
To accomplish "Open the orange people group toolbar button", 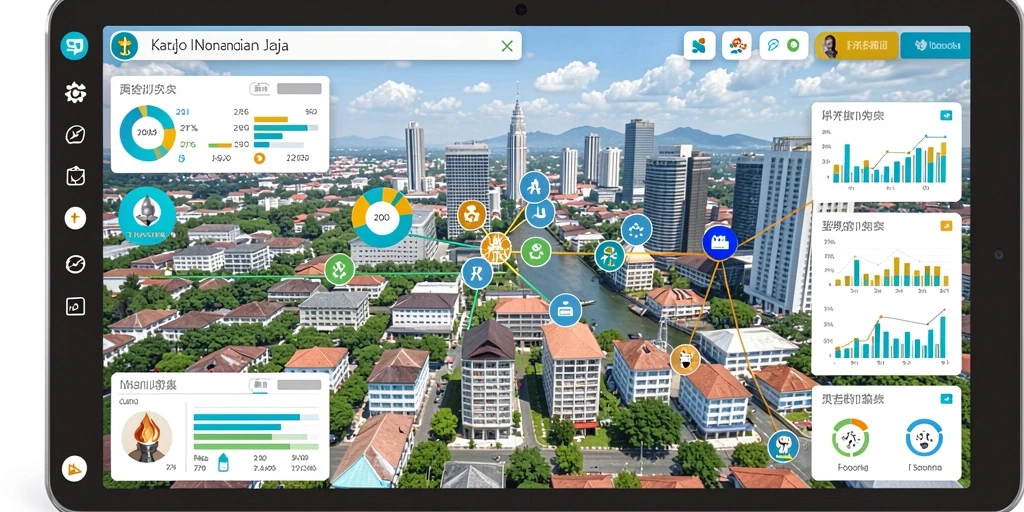I will [737, 46].
